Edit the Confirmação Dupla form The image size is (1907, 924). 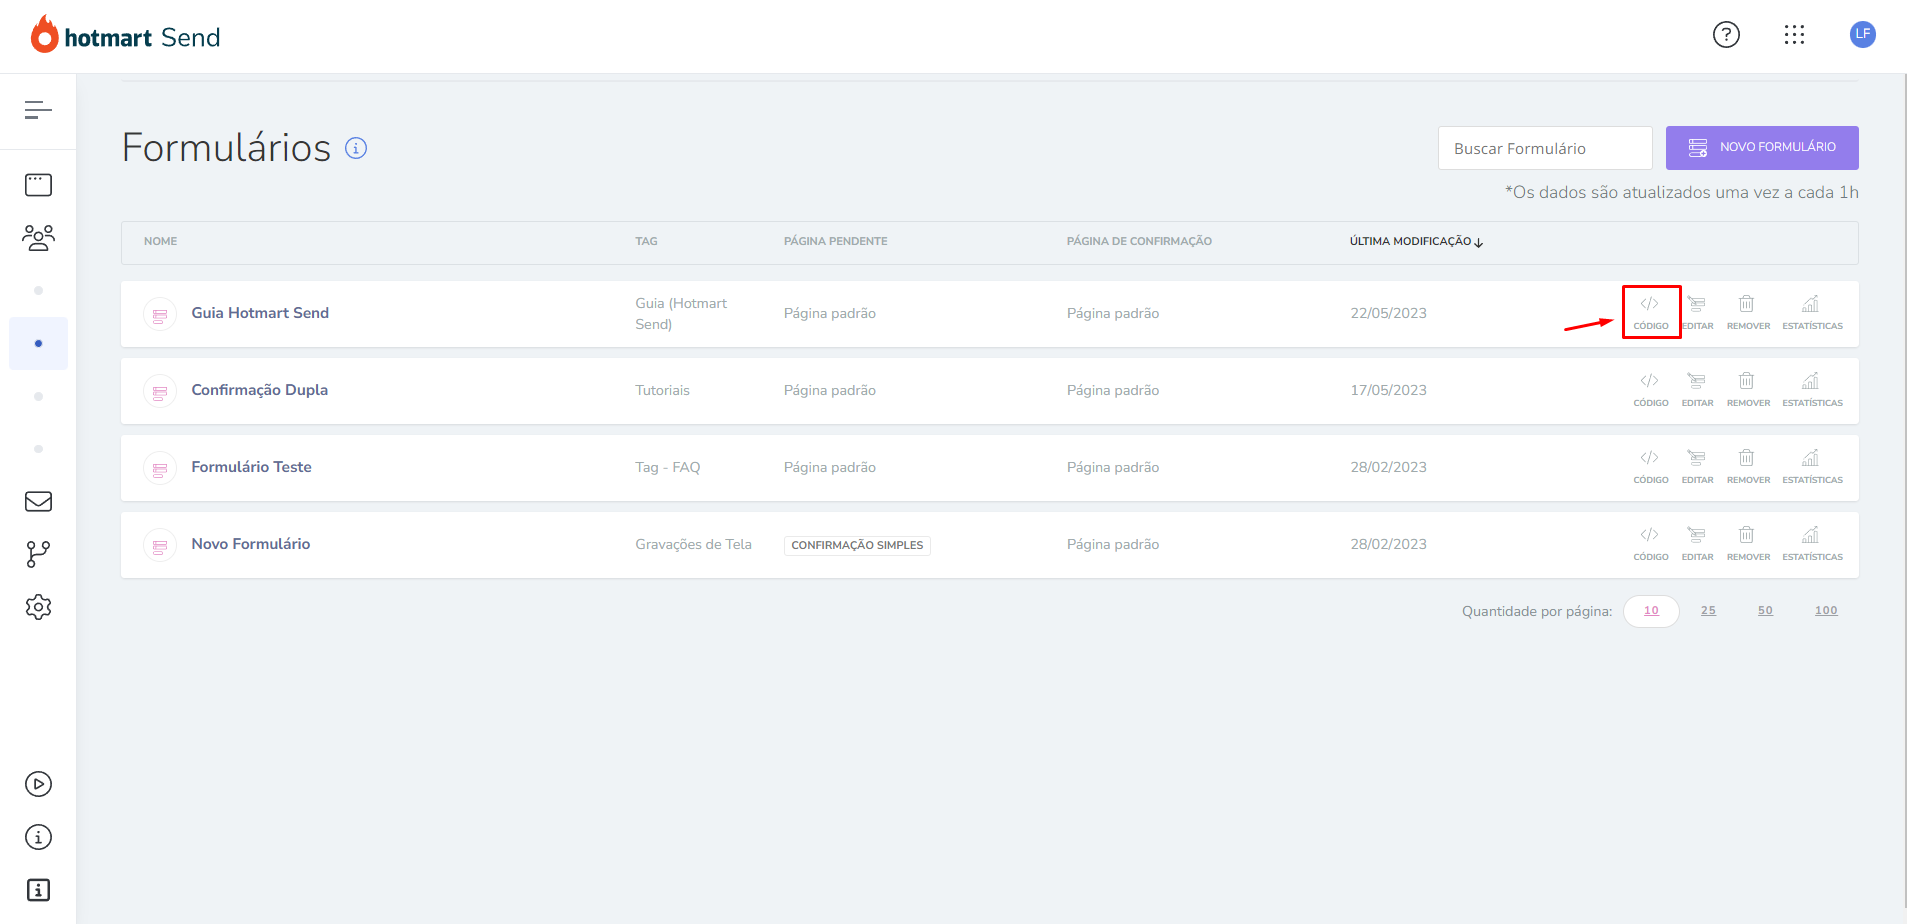pyautogui.click(x=1697, y=389)
